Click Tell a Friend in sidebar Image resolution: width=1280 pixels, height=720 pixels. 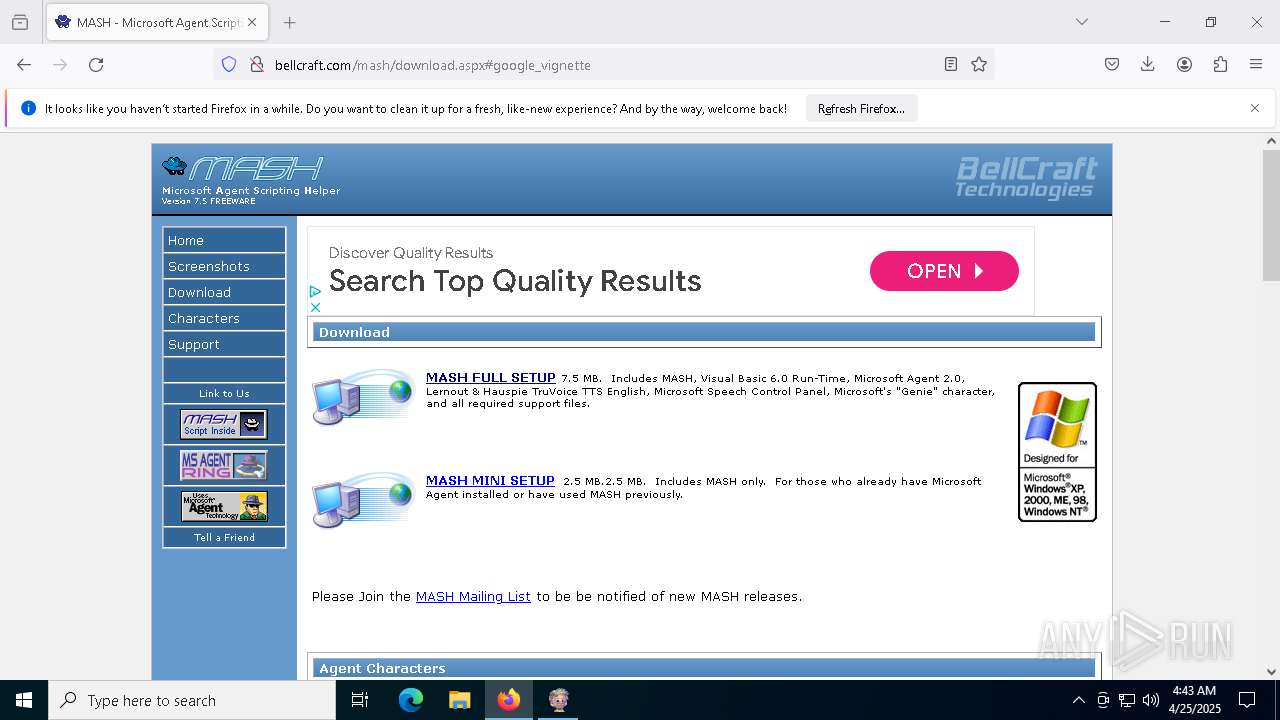click(x=224, y=537)
